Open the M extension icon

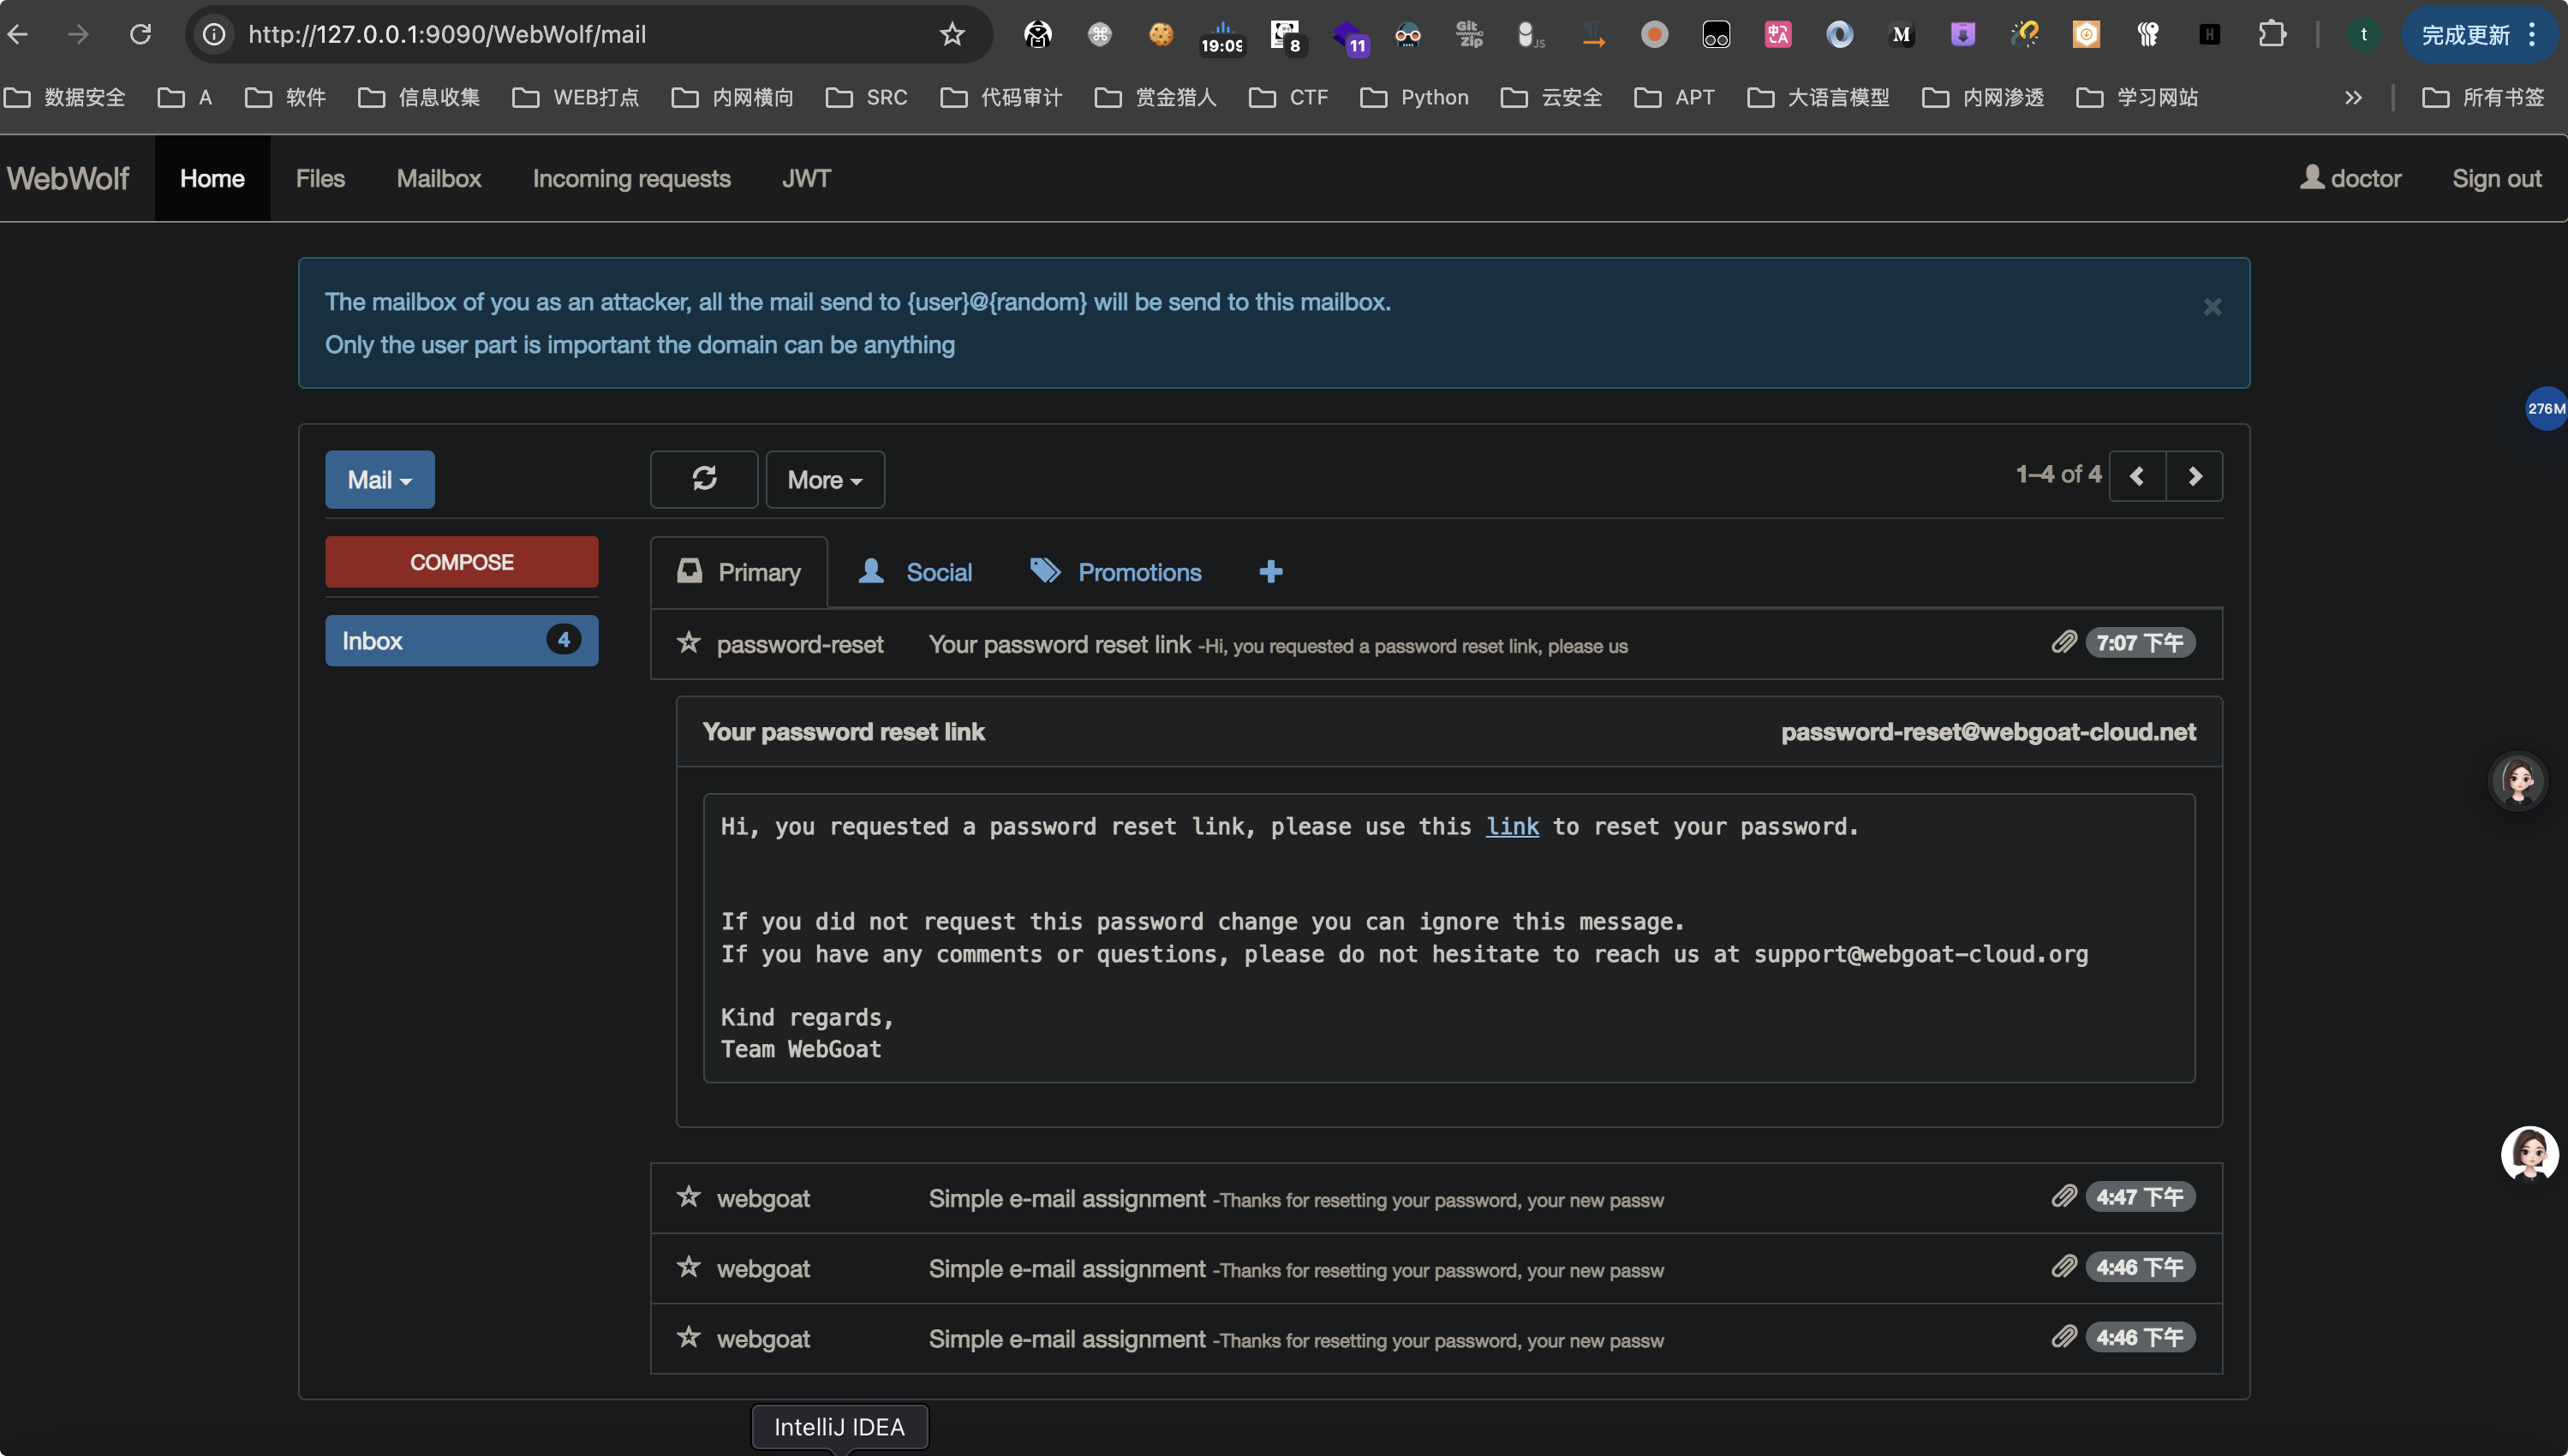(1901, 34)
